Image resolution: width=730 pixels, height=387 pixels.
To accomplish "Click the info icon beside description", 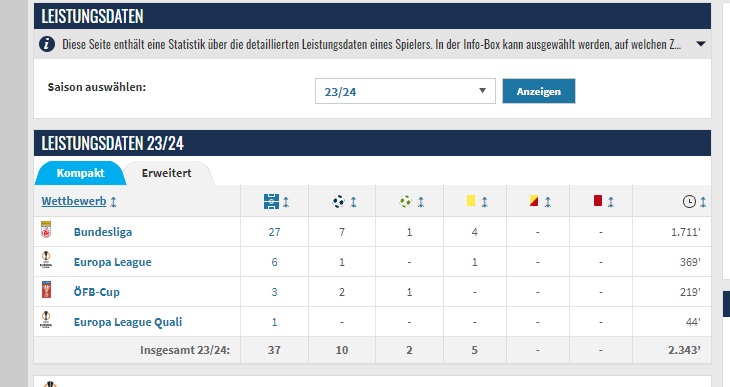I will point(47,44).
